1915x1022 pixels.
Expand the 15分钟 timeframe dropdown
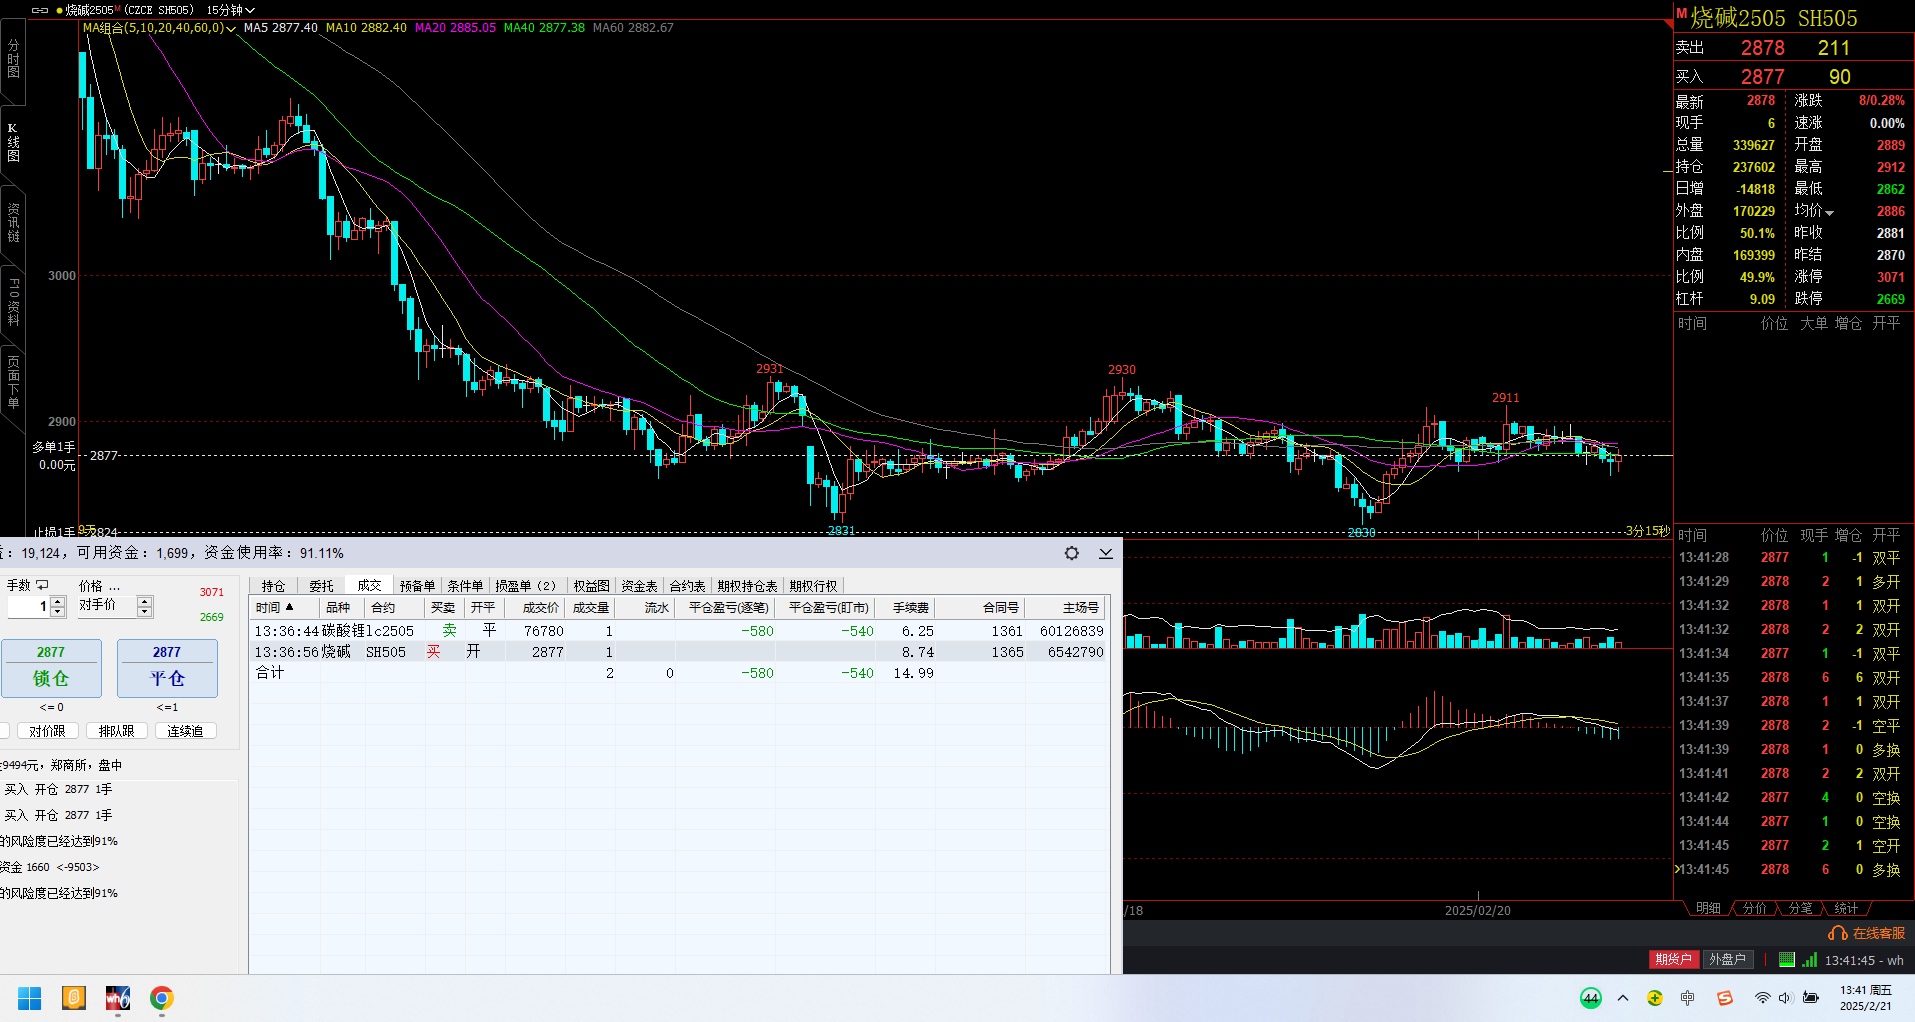(231, 10)
